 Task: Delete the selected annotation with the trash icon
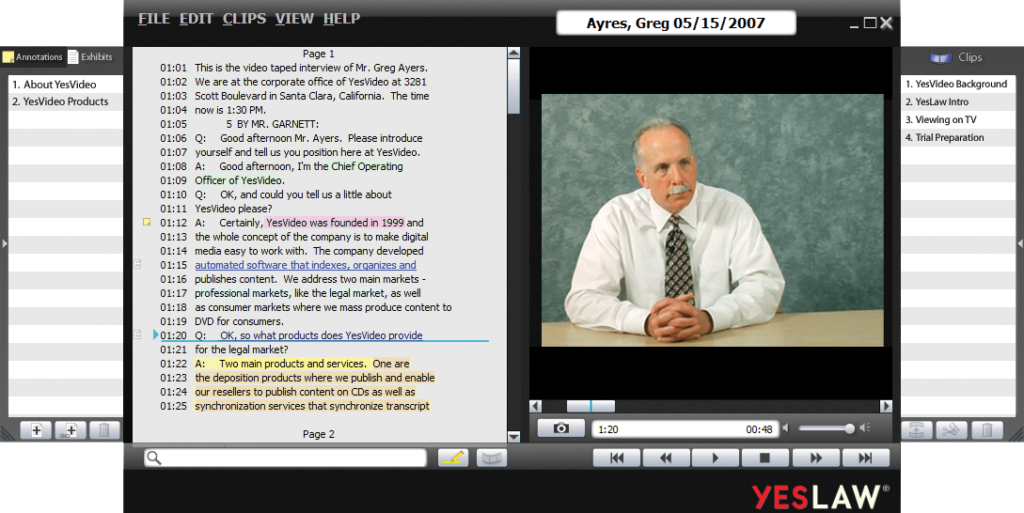pos(104,430)
